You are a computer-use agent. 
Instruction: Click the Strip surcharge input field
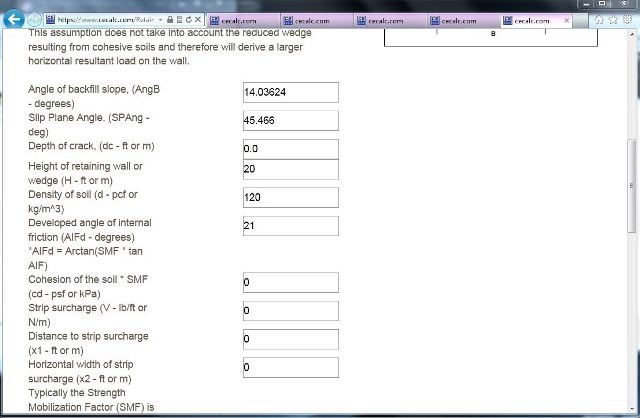[291, 311]
